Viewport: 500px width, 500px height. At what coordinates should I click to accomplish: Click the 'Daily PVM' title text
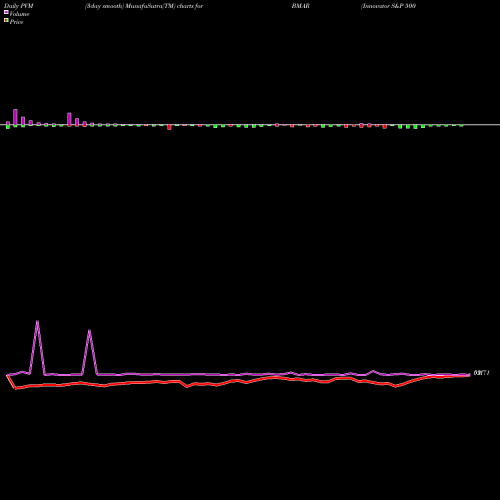(x=19, y=6)
